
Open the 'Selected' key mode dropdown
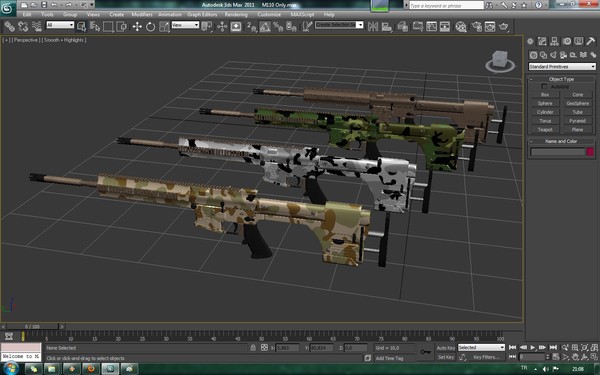481,347
